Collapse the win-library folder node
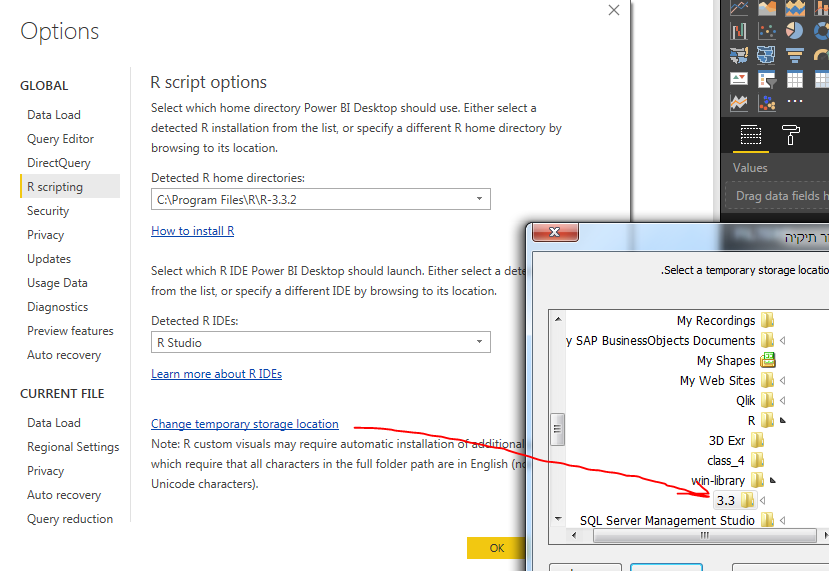 (772, 481)
